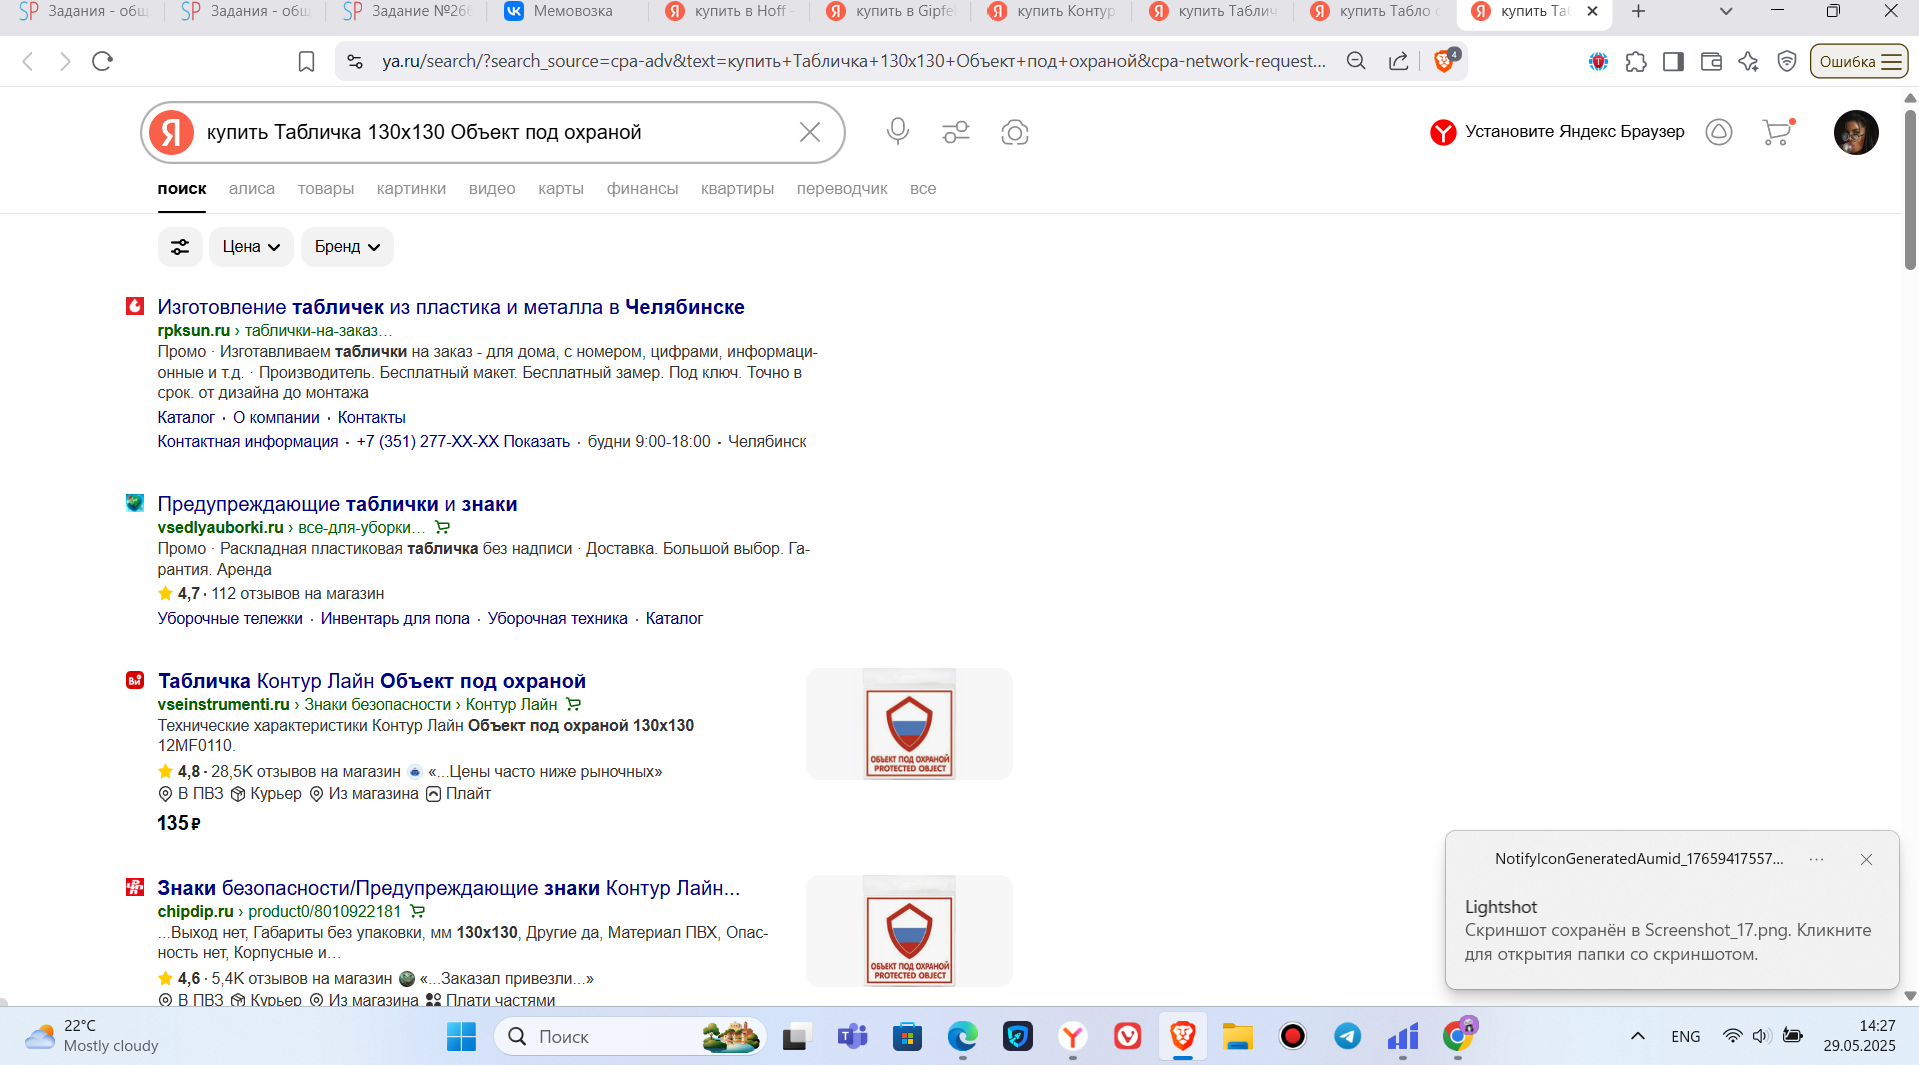The image size is (1919, 1065).
Task: Open the filters icon button left of Цена
Action: click(x=180, y=247)
